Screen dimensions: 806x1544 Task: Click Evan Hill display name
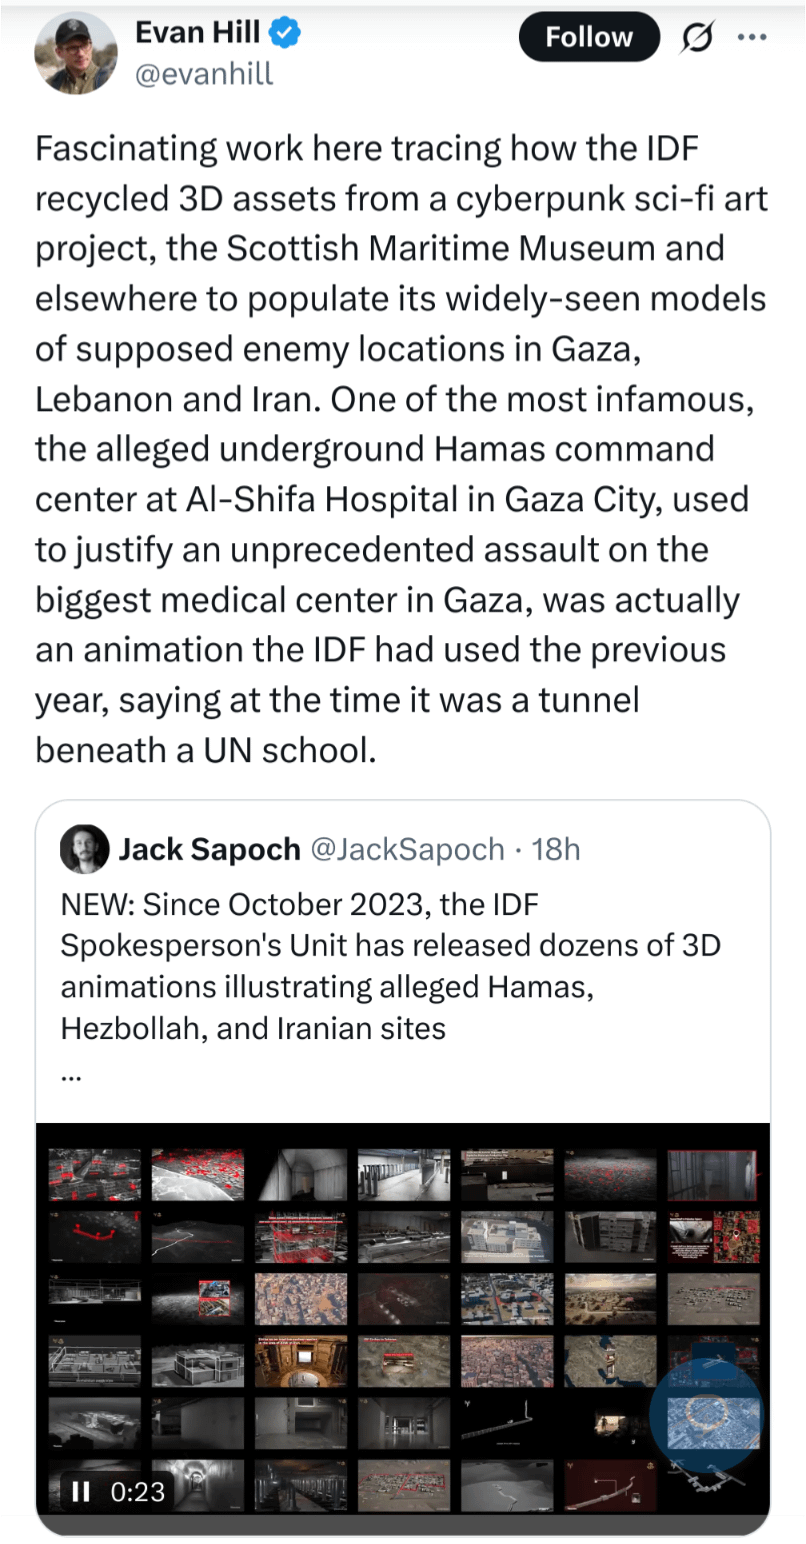(x=198, y=33)
